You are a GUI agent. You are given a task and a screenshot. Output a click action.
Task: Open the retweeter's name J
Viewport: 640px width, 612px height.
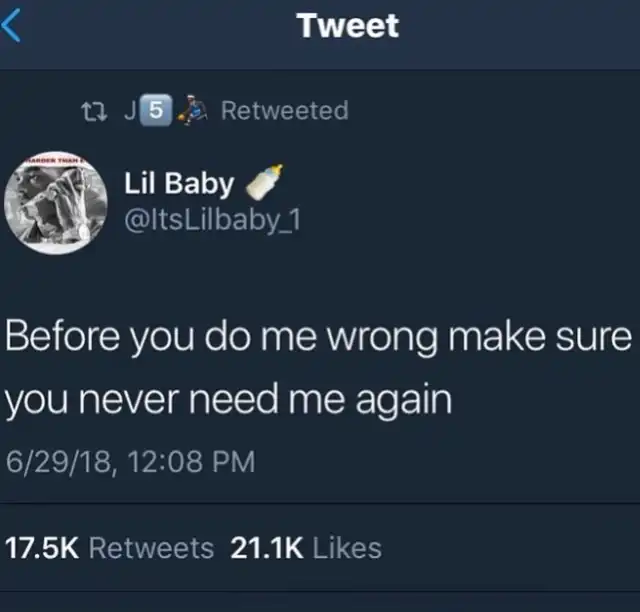tap(130, 111)
